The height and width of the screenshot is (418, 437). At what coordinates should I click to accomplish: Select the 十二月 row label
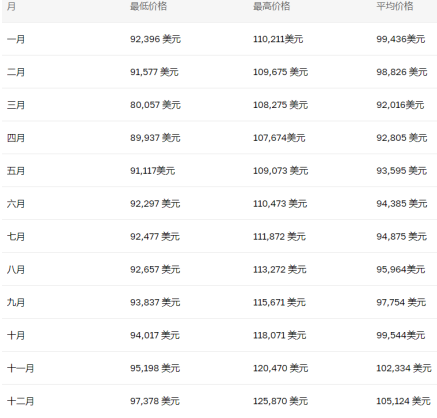point(20,401)
